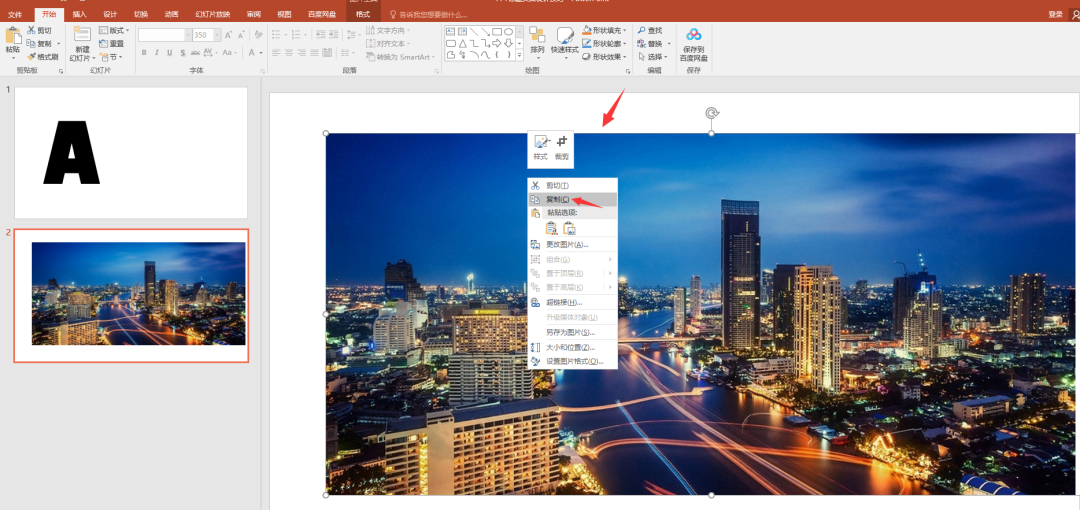Select 另存为图片(S) in context menu
Viewport: 1080px width, 510px height.
569,332
